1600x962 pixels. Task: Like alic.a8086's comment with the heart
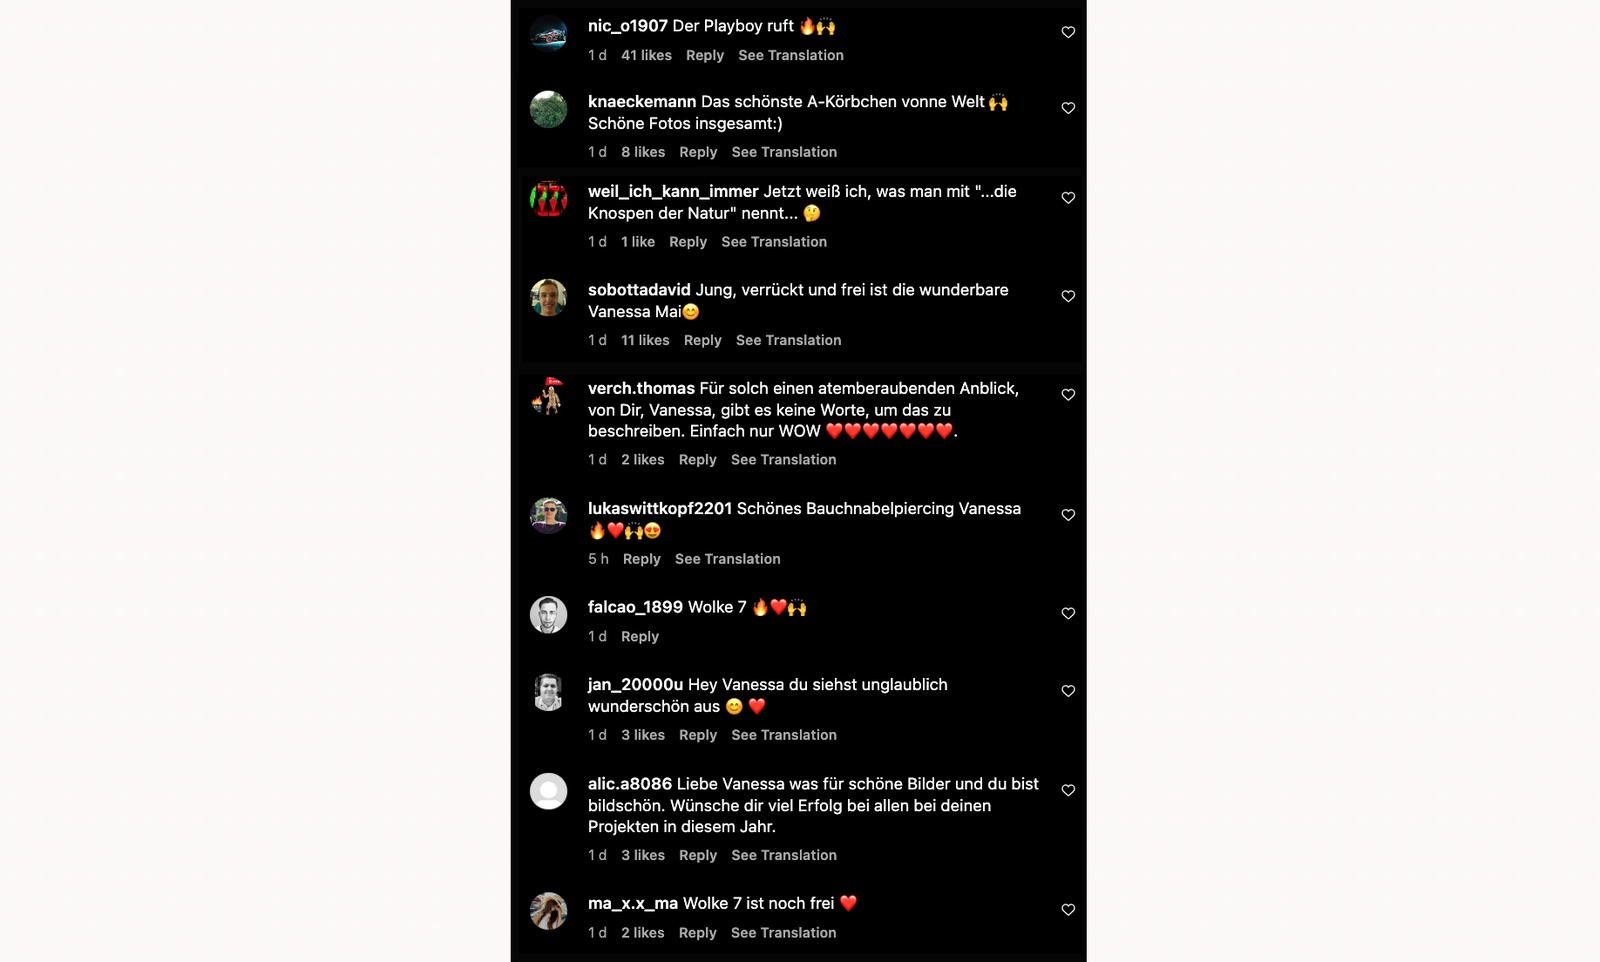[x=1068, y=790]
